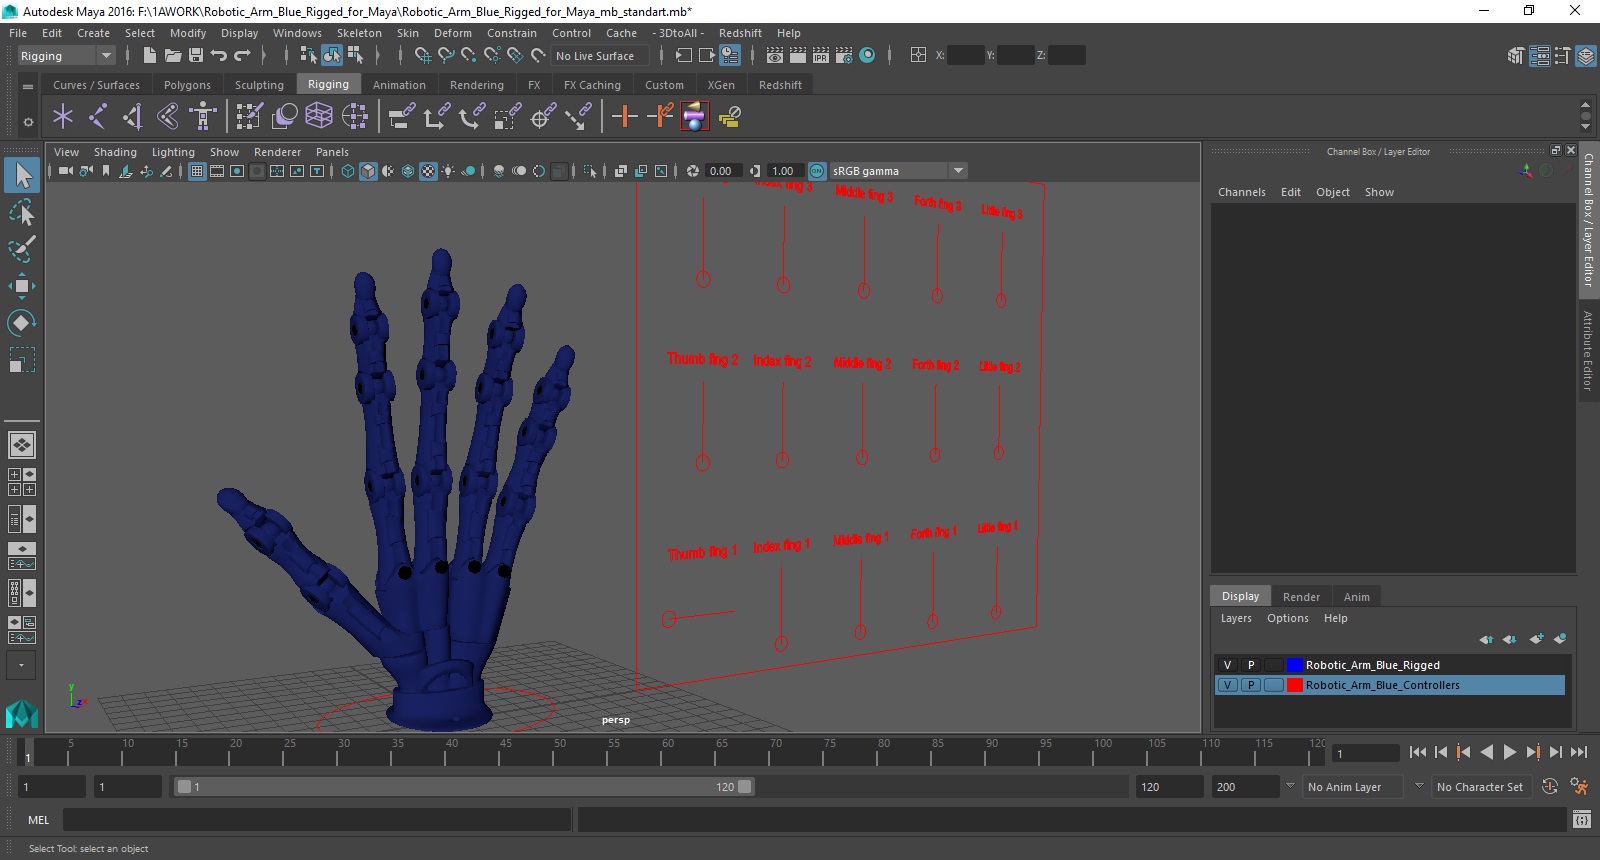Screen dimensions: 1600x860
Task: Activate the Scale tool in toolbox
Action: tap(22, 360)
